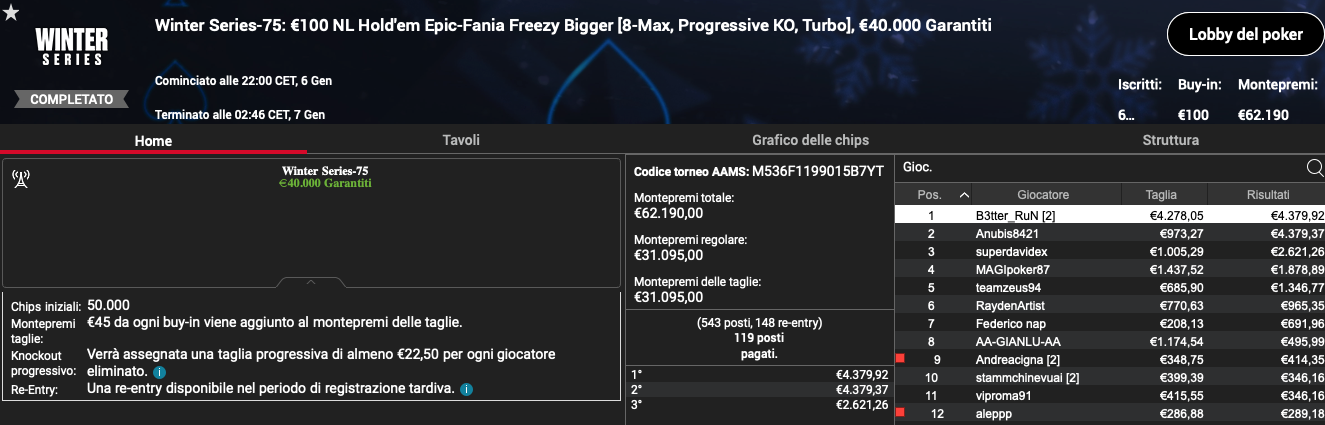Sort by the Giocatore column header
The image size is (1325, 425).
(x=1043, y=195)
